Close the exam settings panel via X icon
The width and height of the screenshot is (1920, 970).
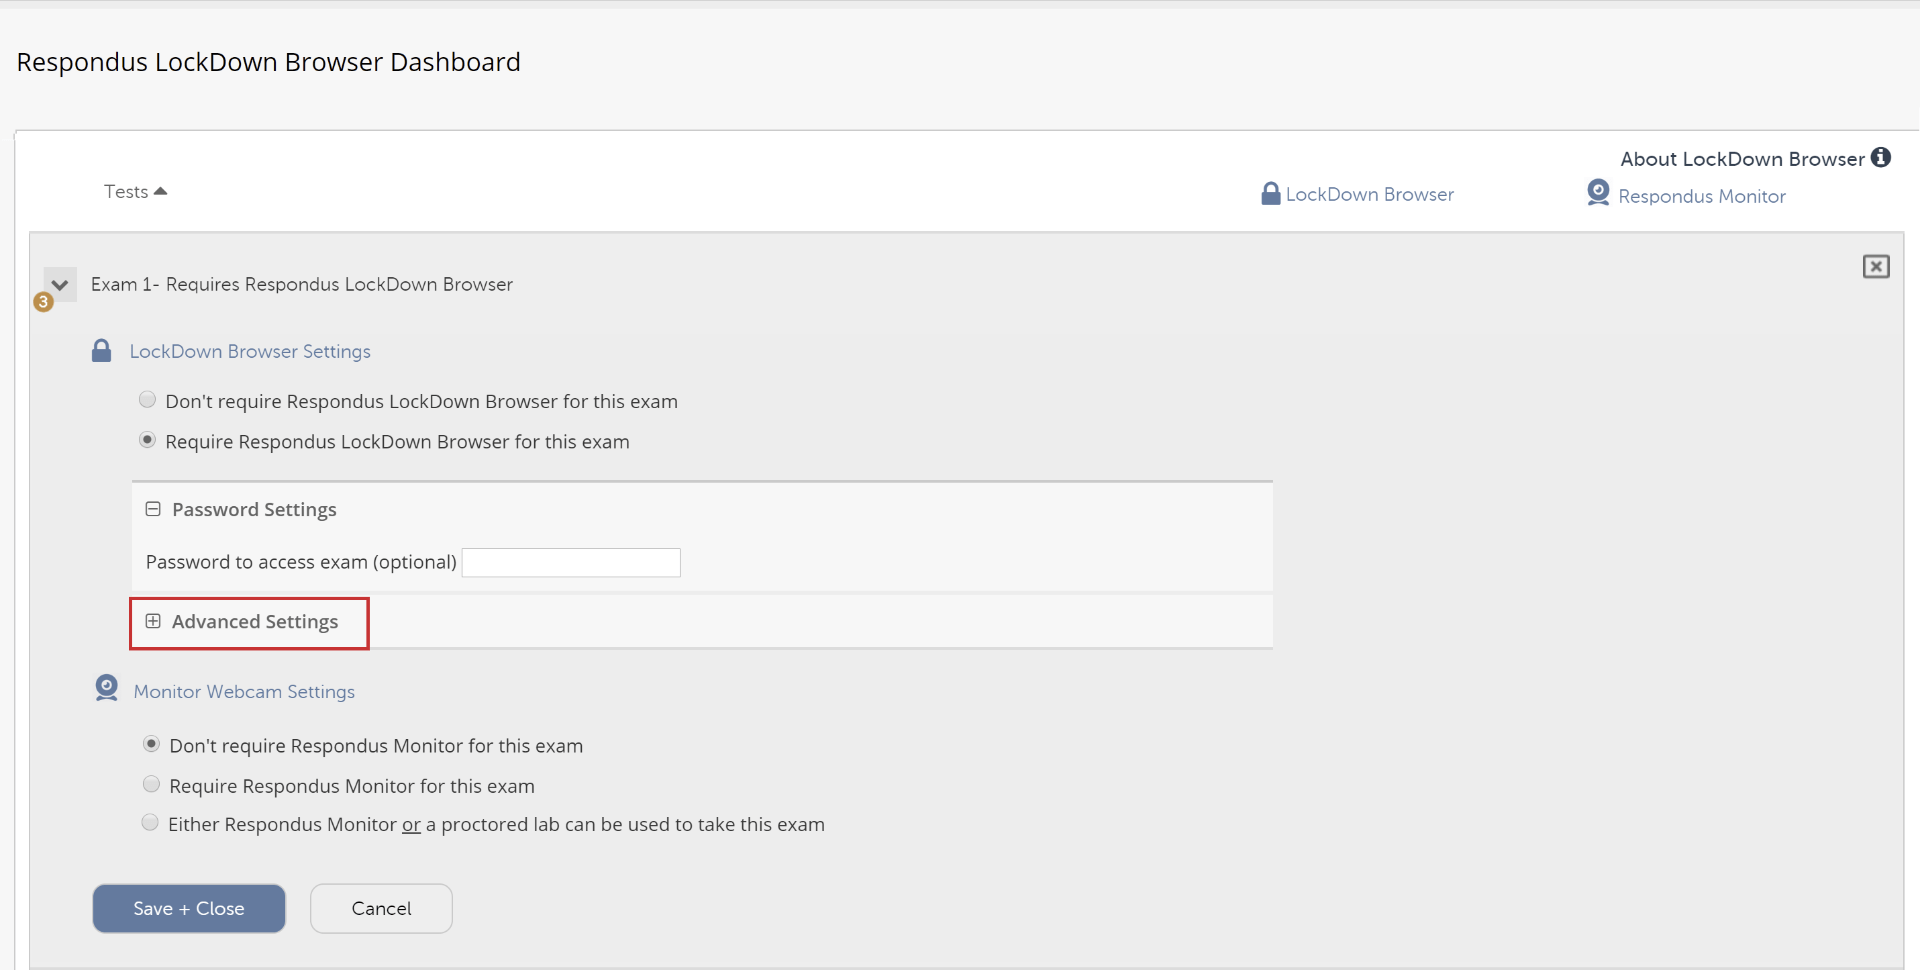tap(1876, 266)
